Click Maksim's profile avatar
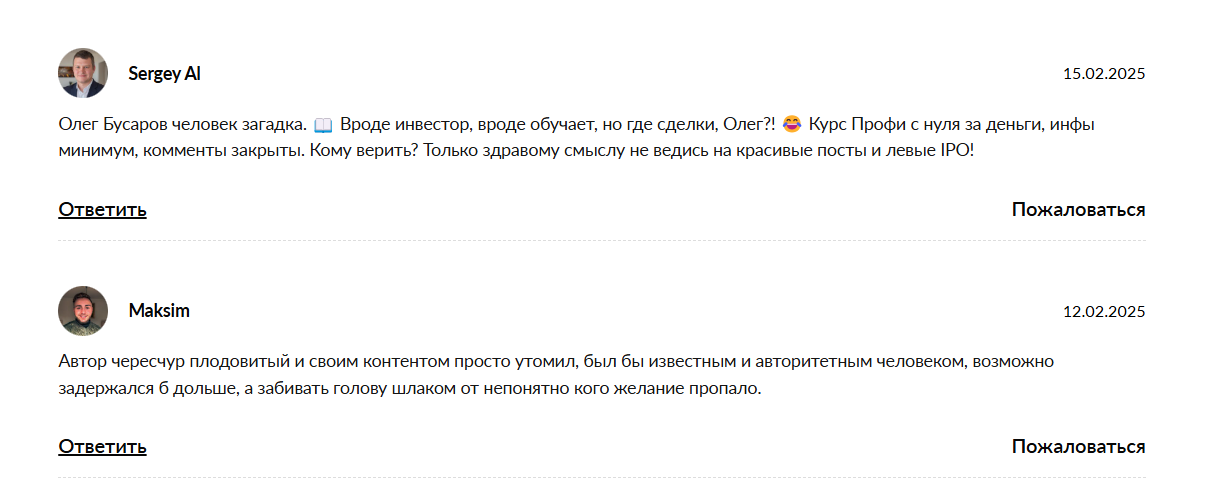This screenshot has height=486, width=1210. pos(83,311)
